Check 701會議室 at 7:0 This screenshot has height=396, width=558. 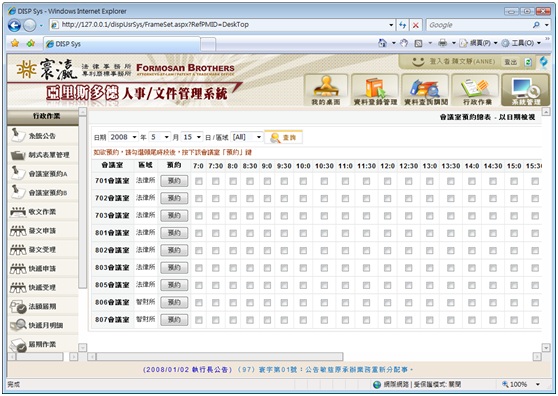[199, 181]
